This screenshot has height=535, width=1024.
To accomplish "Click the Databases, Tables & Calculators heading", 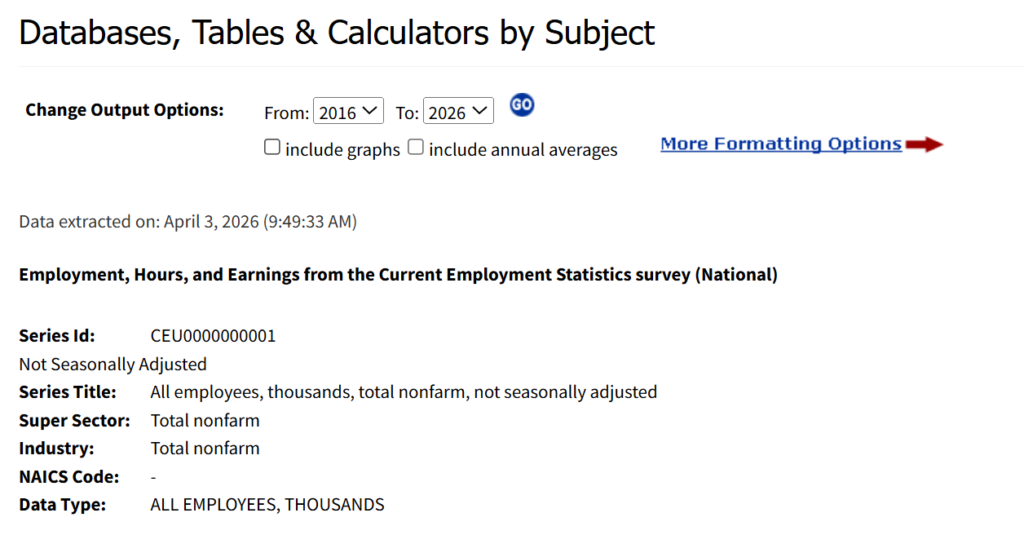I will tap(337, 33).
